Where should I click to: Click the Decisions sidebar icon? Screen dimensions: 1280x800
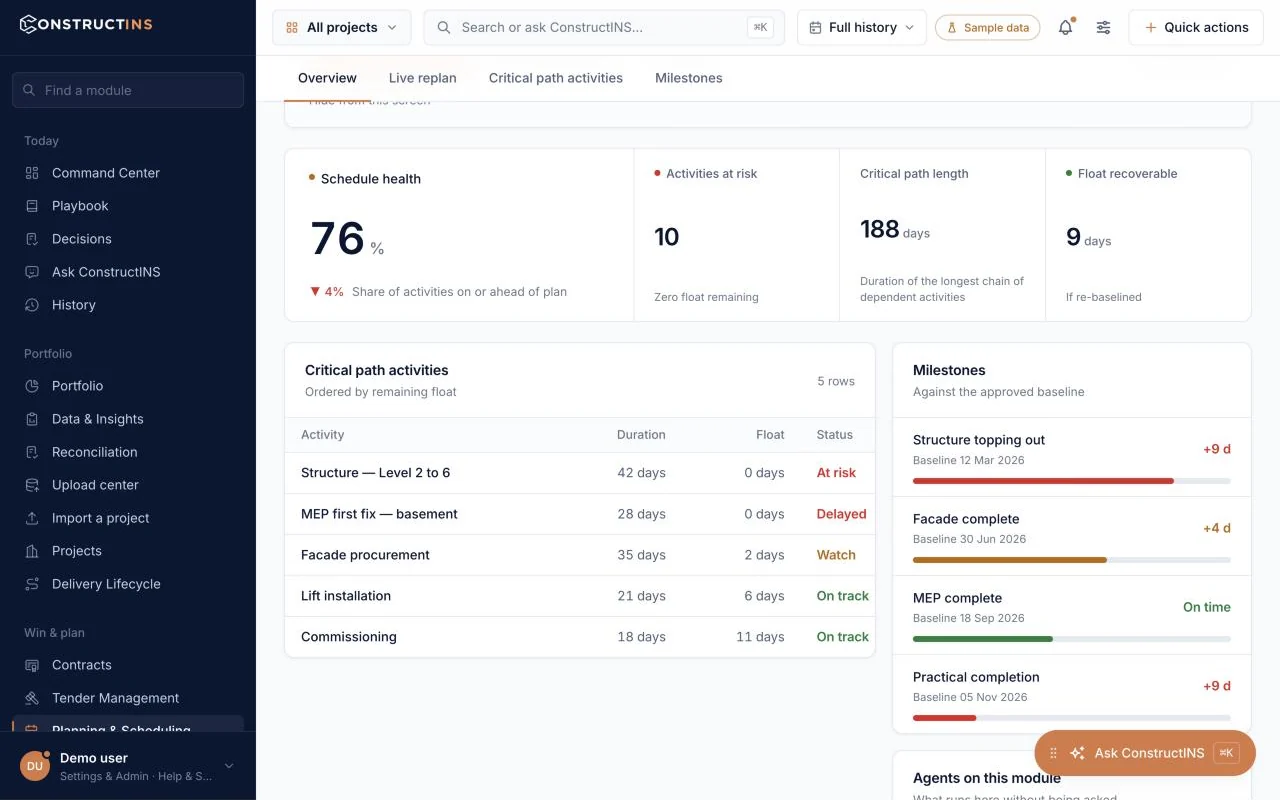click(x=32, y=239)
